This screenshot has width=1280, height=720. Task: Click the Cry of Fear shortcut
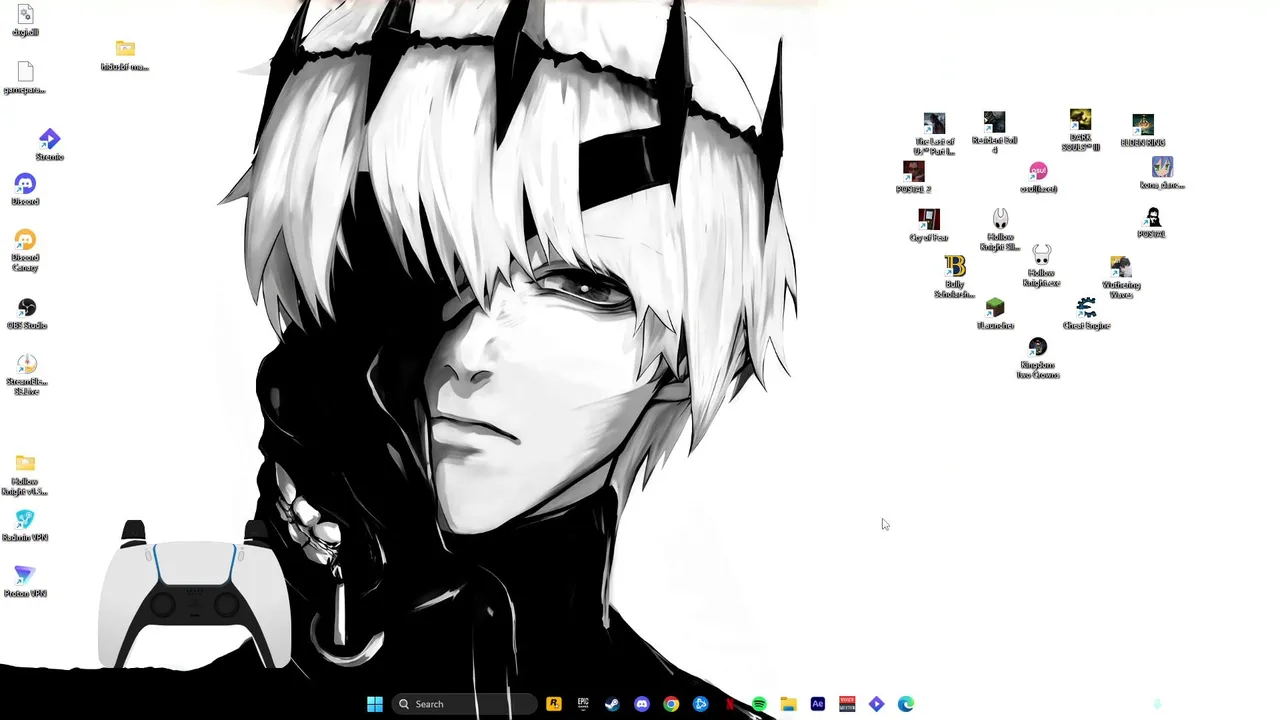(929, 225)
